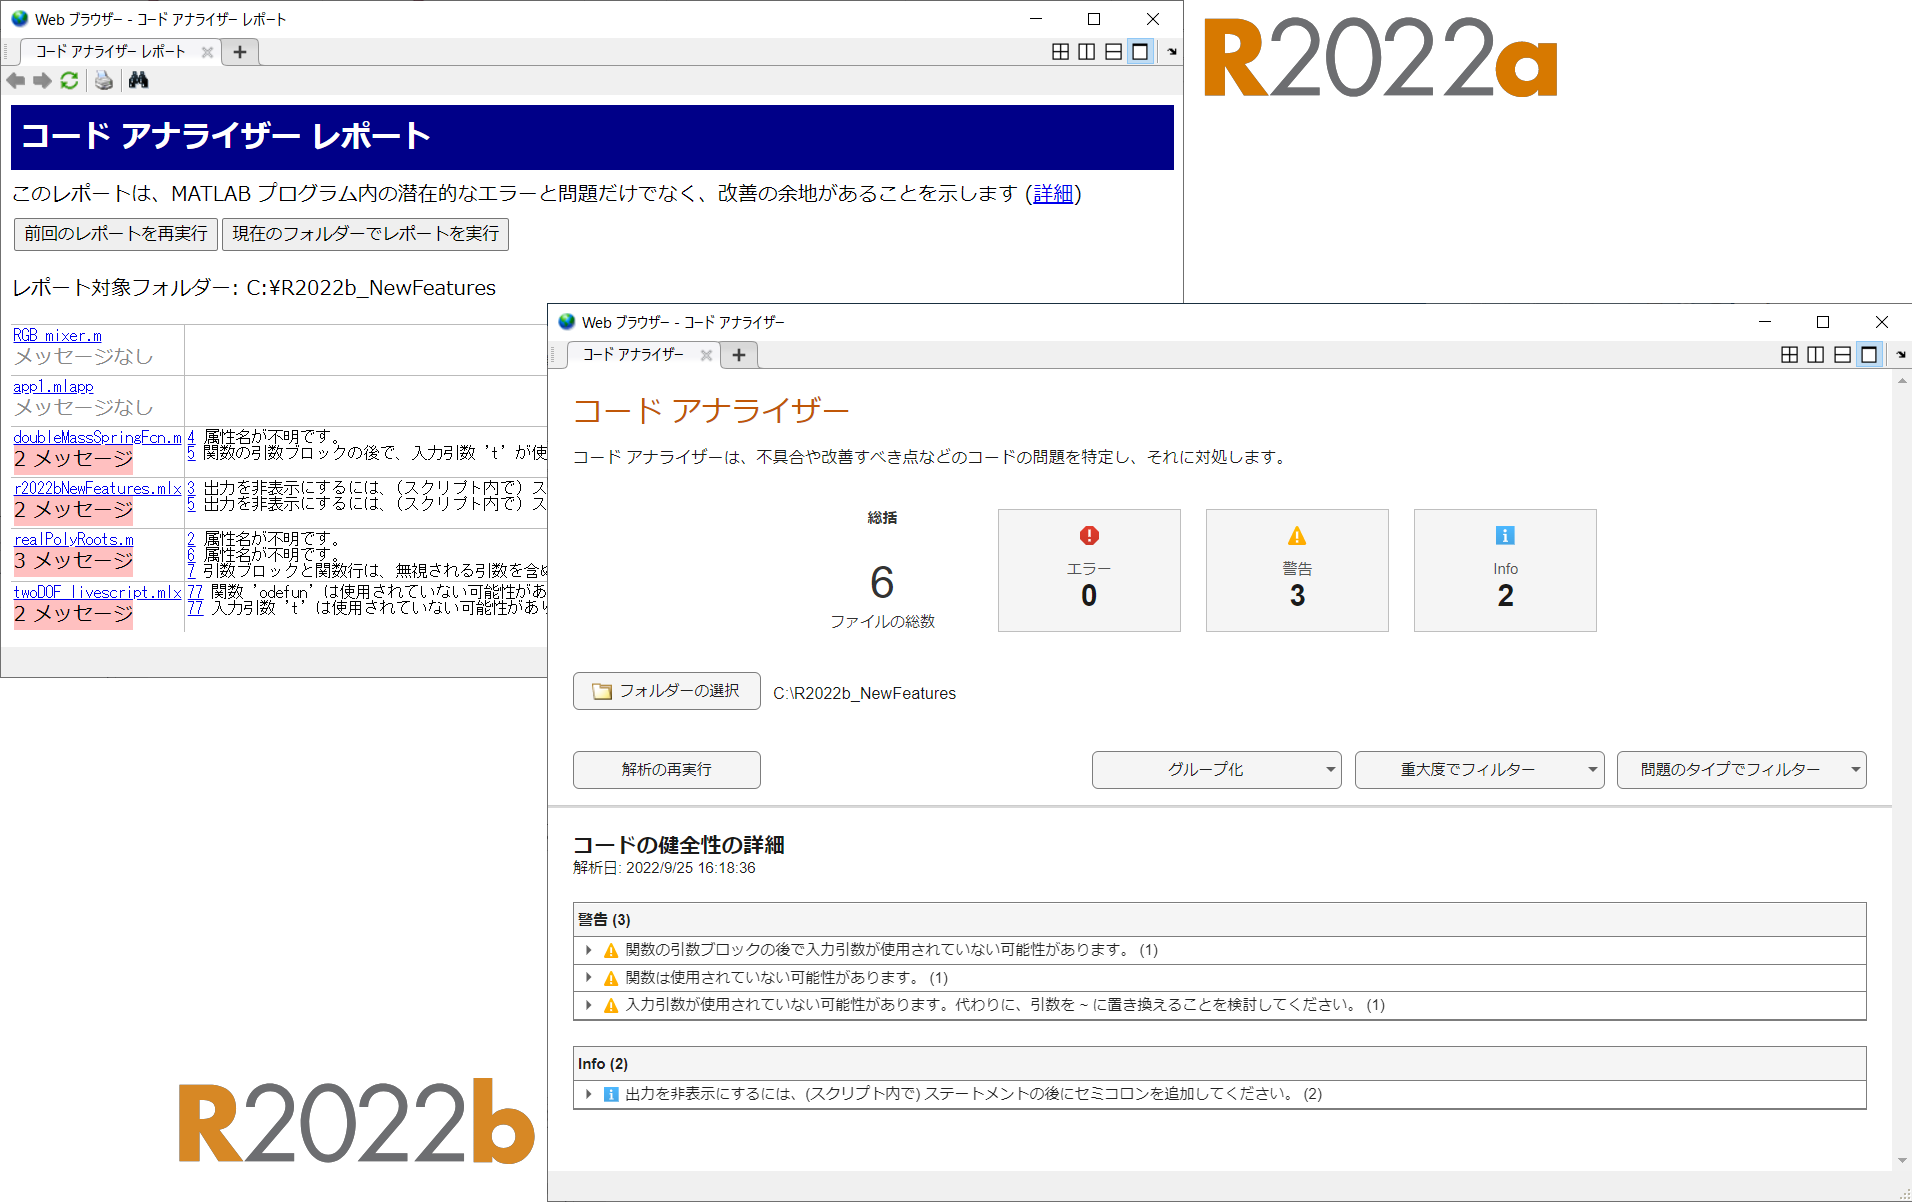Select コード アナライザー tab in R2022b window
Screen dimensions: 1912x1202
point(633,355)
